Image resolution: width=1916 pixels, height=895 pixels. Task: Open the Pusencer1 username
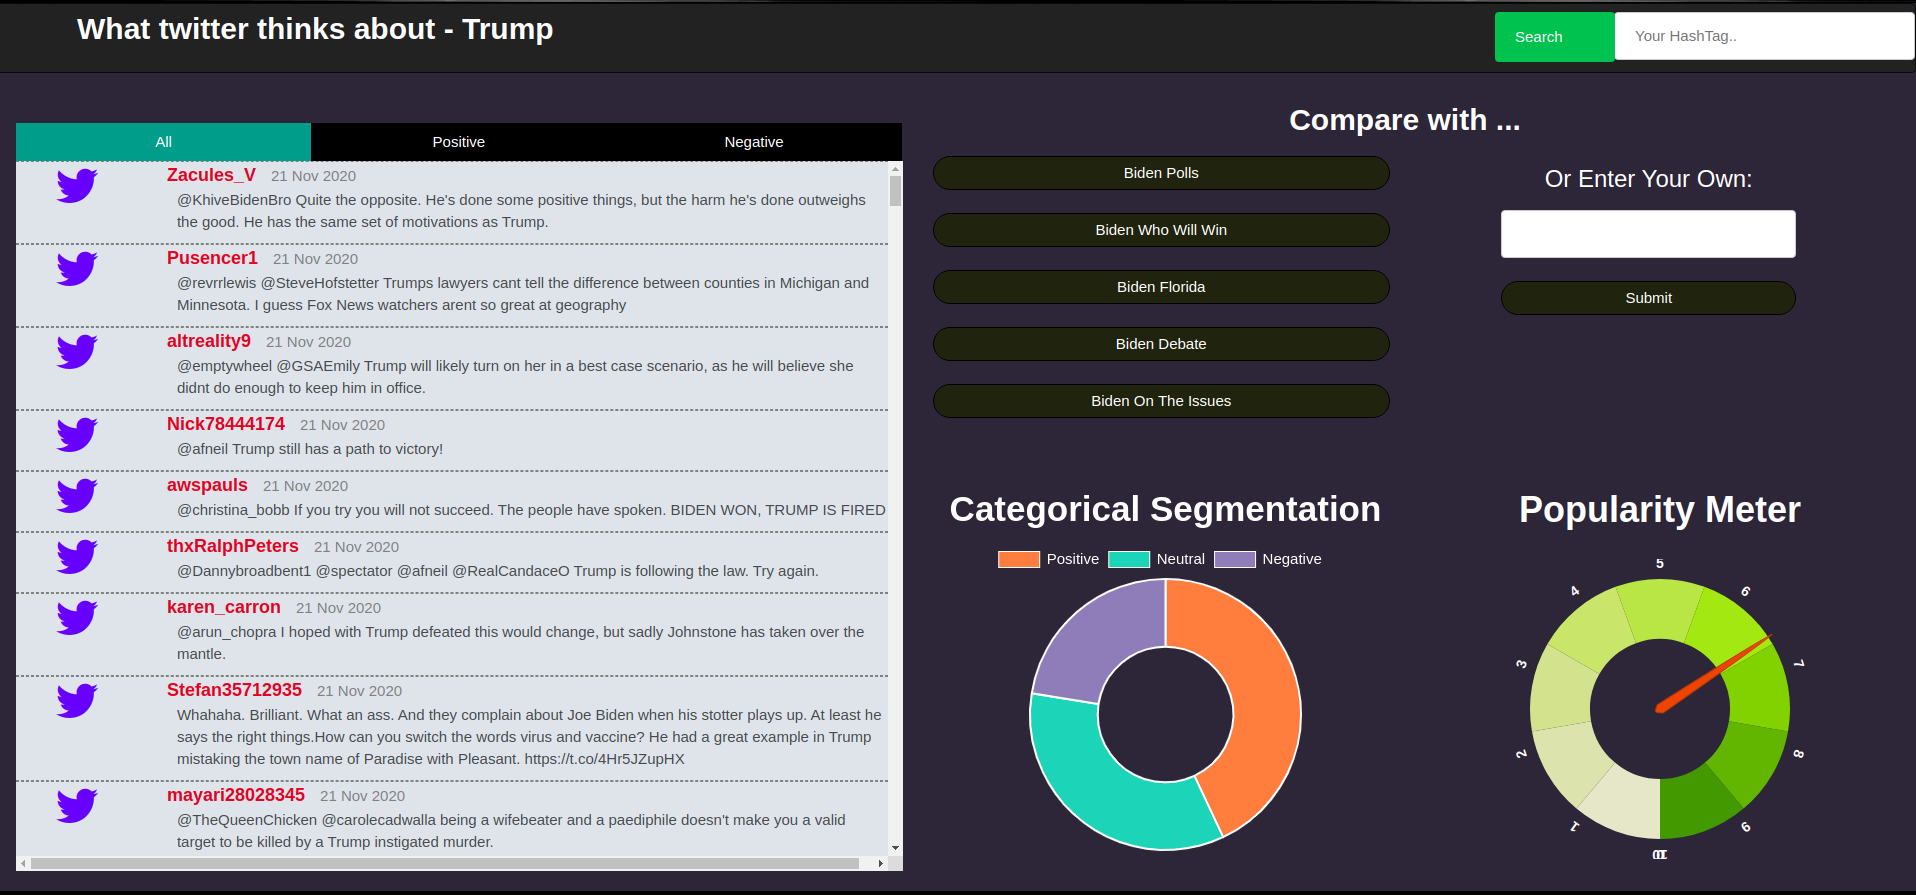tap(212, 258)
